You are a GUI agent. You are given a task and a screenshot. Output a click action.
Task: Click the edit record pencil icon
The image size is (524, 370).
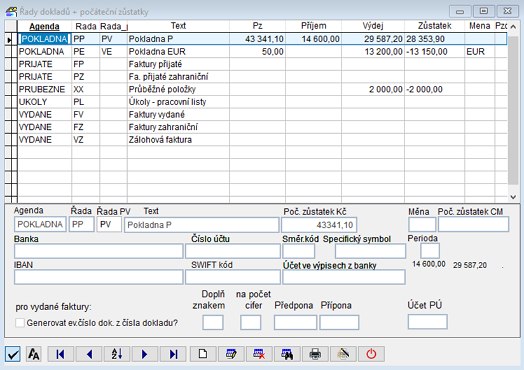pos(231,354)
